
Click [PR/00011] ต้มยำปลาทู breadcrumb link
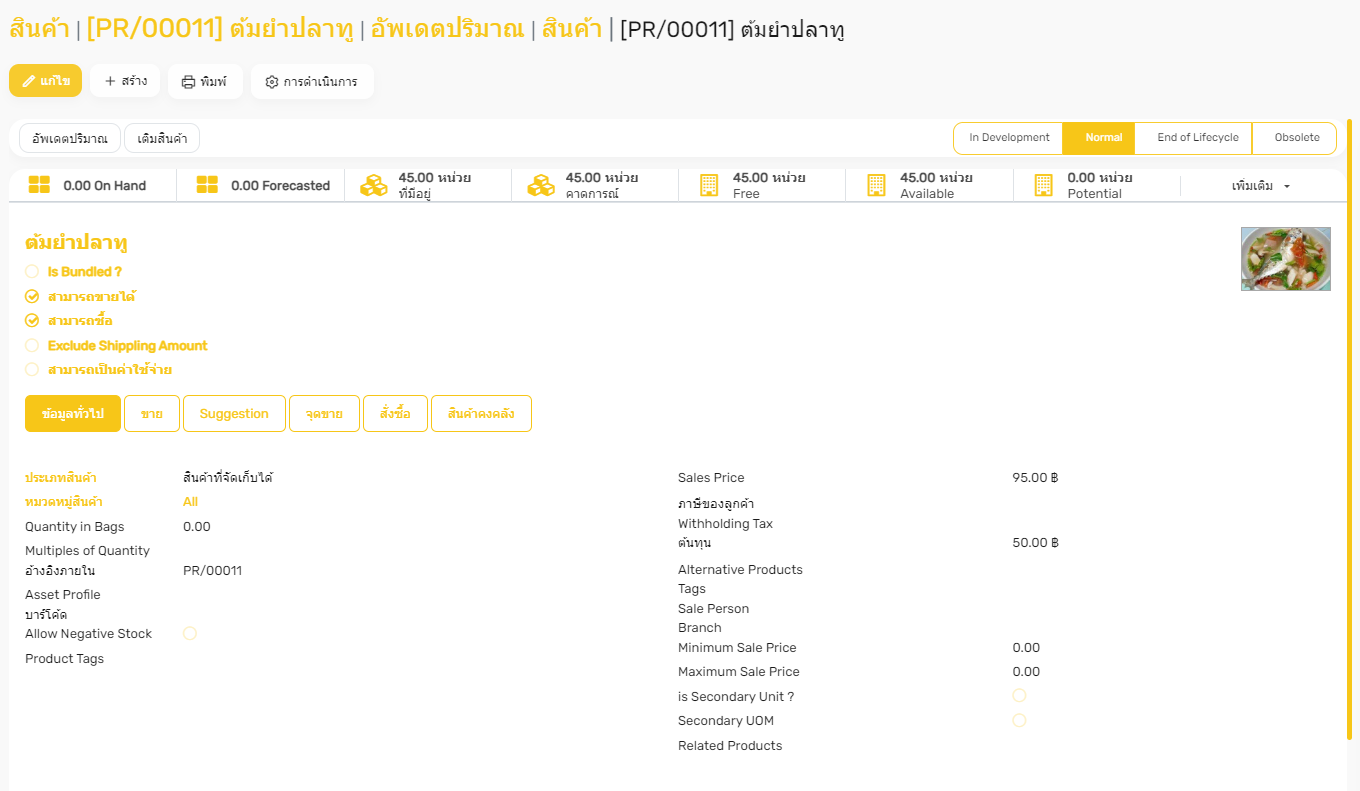[x=220, y=29]
